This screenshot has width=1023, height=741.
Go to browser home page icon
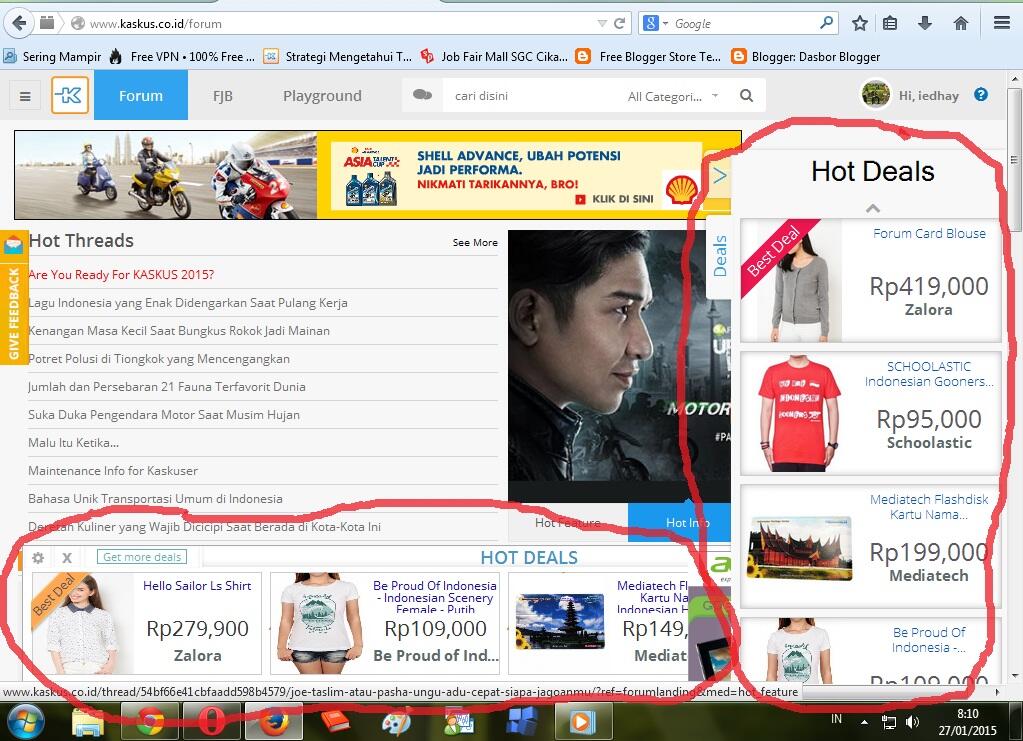point(960,23)
